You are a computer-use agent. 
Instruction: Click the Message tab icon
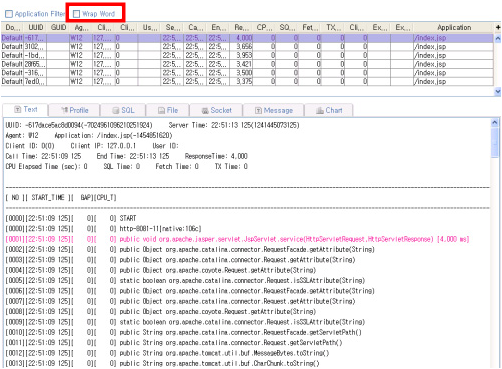[258, 110]
